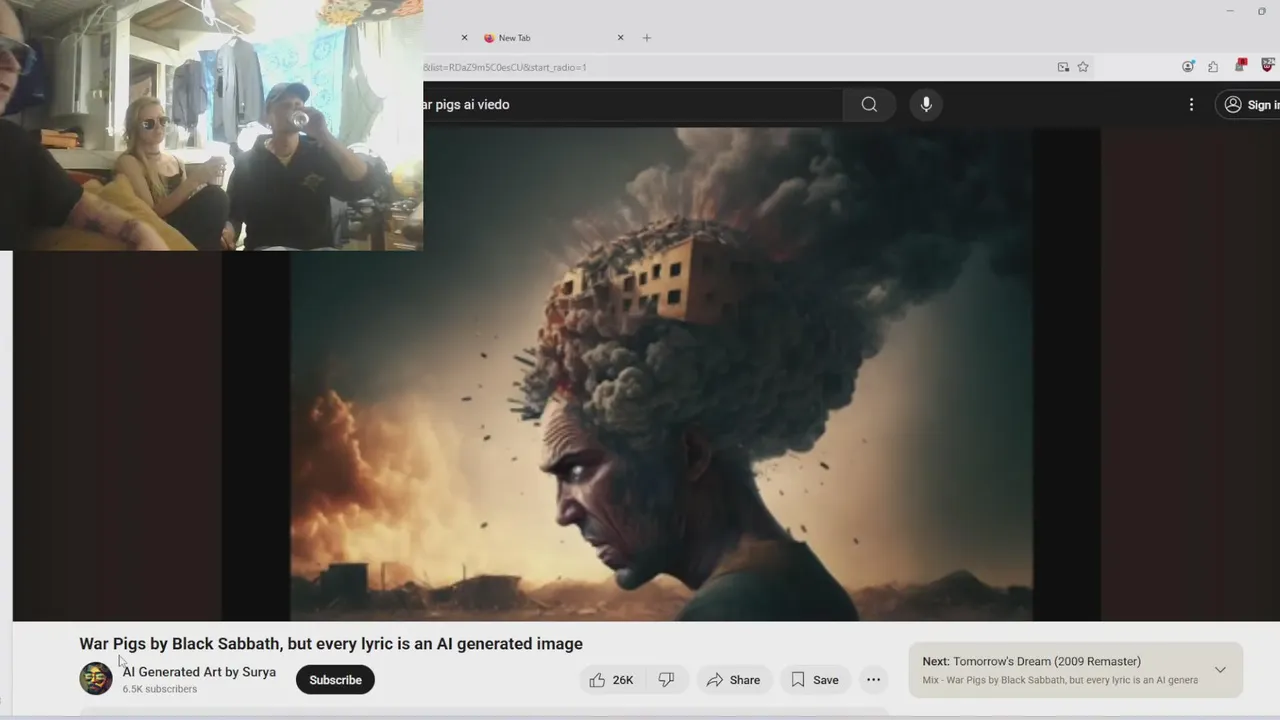Screen dimensions: 1280x720
Task: Close the New Tab tab
Action: [620, 38]
